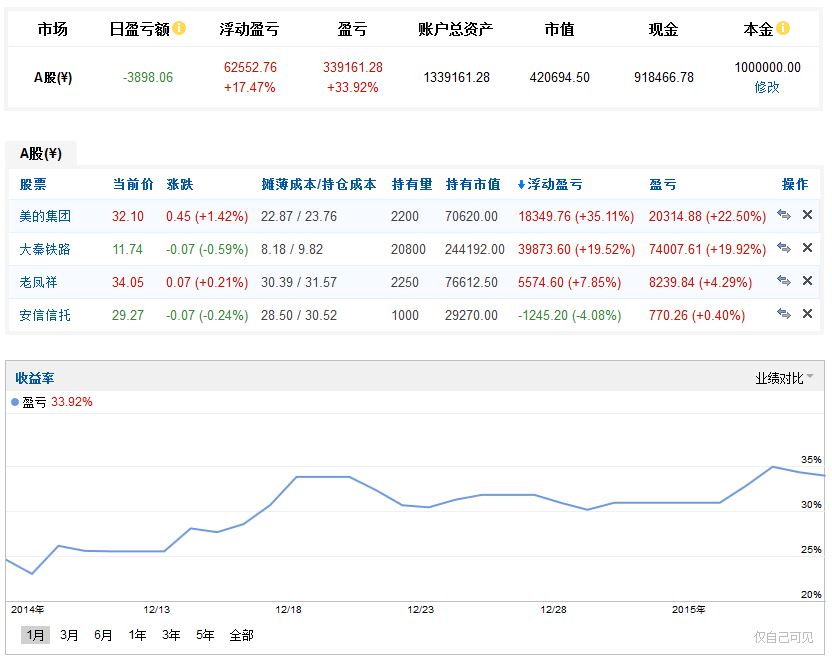This screenshot has width=832, height=661.
Task: Click summary profit 339161.28
Action: coord(353,67)
